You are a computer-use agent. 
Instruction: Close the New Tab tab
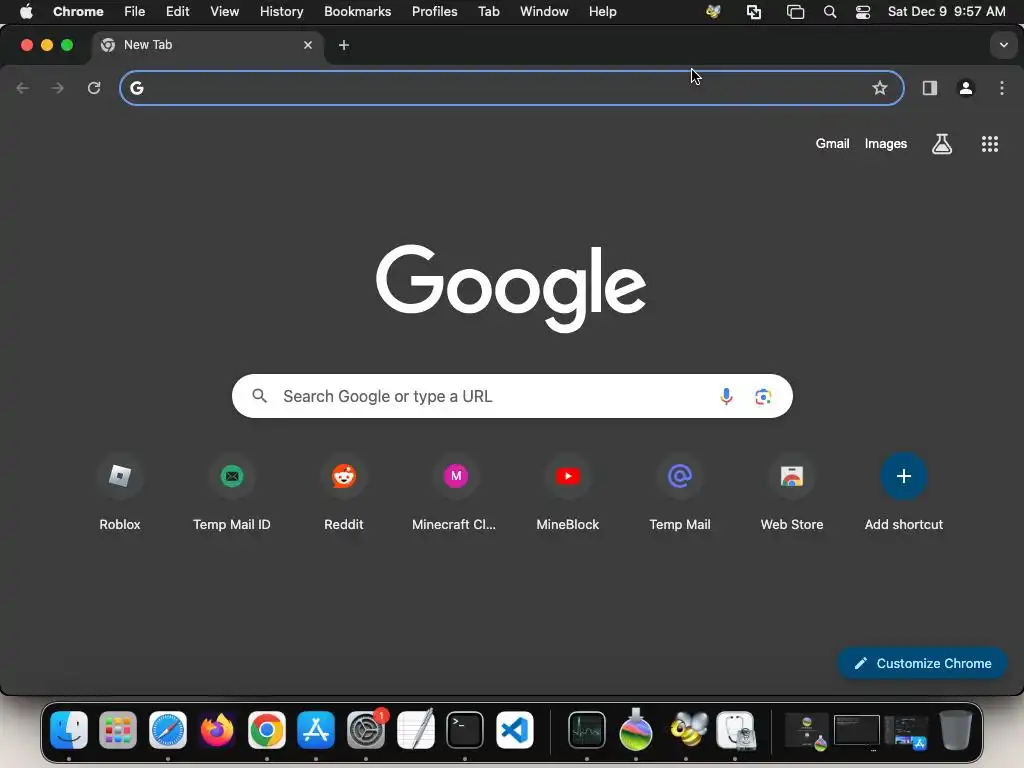[x=308, y=45]
